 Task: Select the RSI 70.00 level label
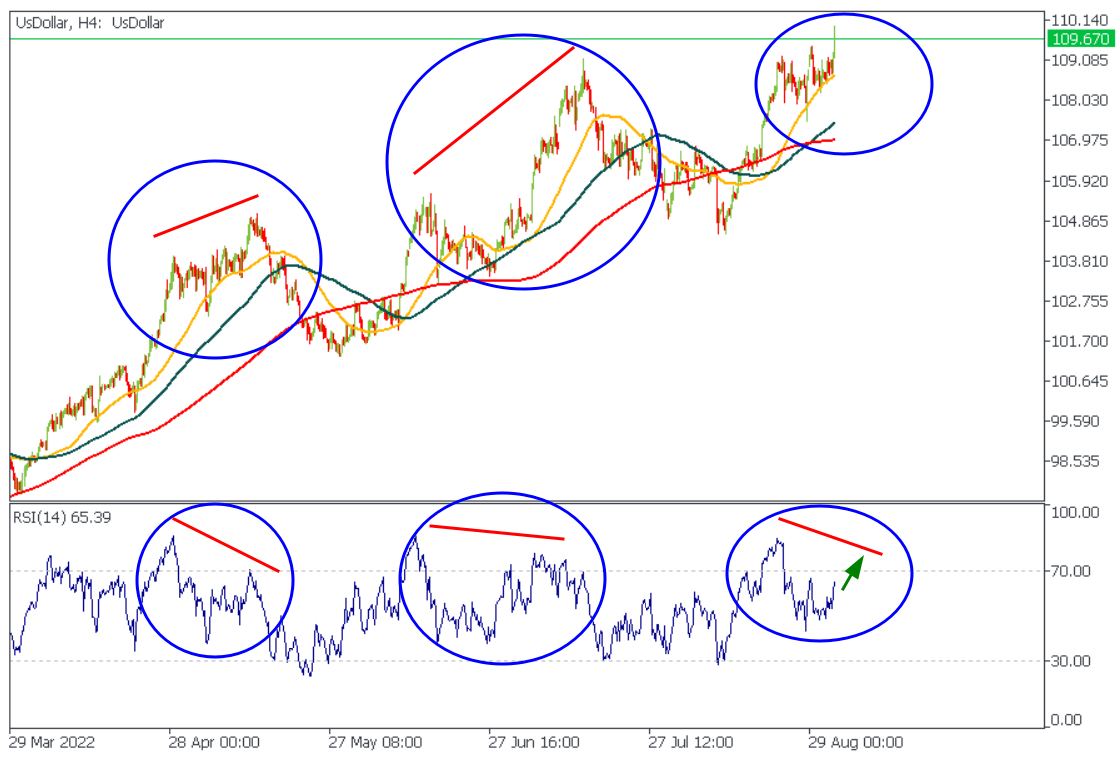point(1070,571)
